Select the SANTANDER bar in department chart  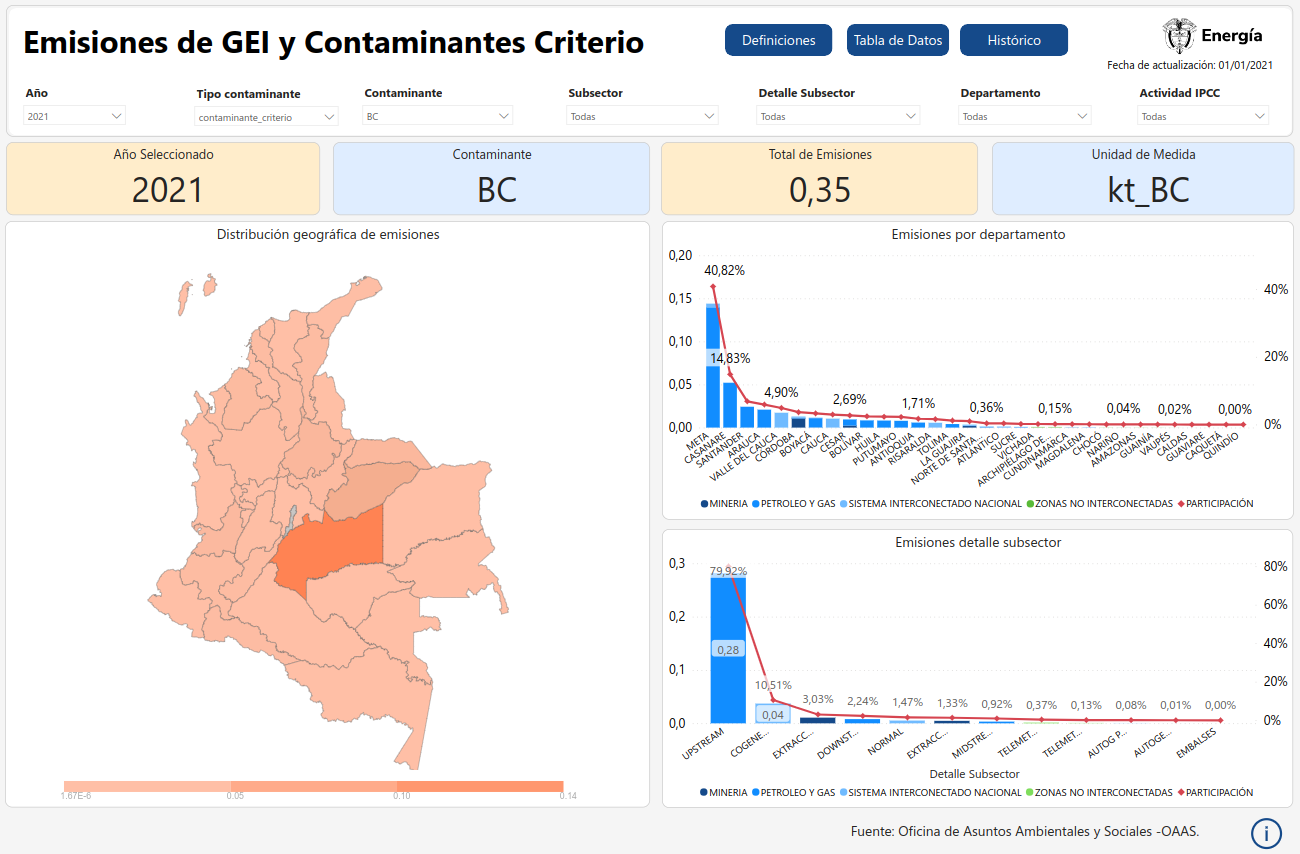point(747,417)
